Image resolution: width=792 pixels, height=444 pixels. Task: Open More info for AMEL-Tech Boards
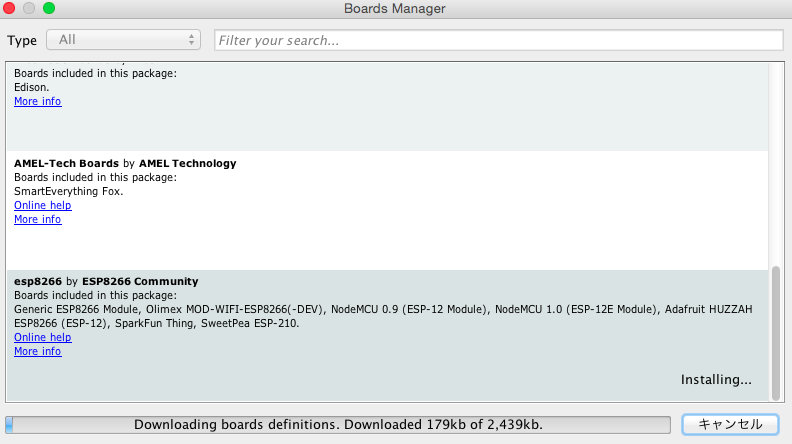tap(37, 220)
